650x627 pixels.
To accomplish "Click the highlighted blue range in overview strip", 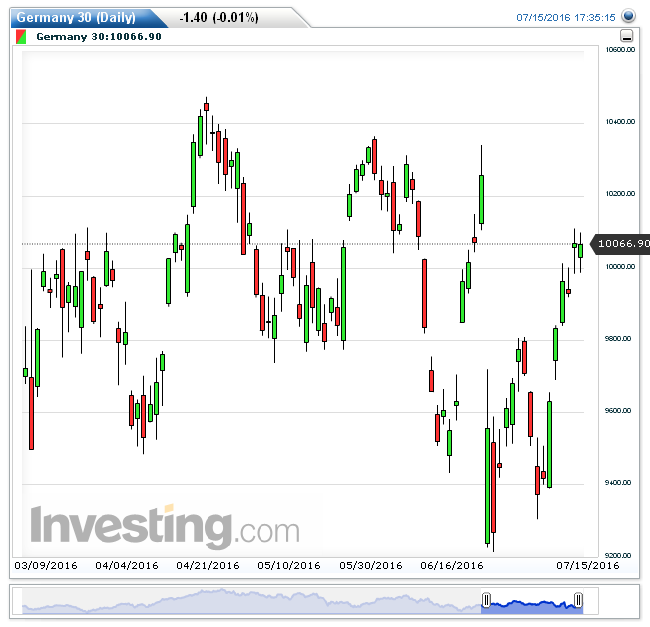I will 532,605.
